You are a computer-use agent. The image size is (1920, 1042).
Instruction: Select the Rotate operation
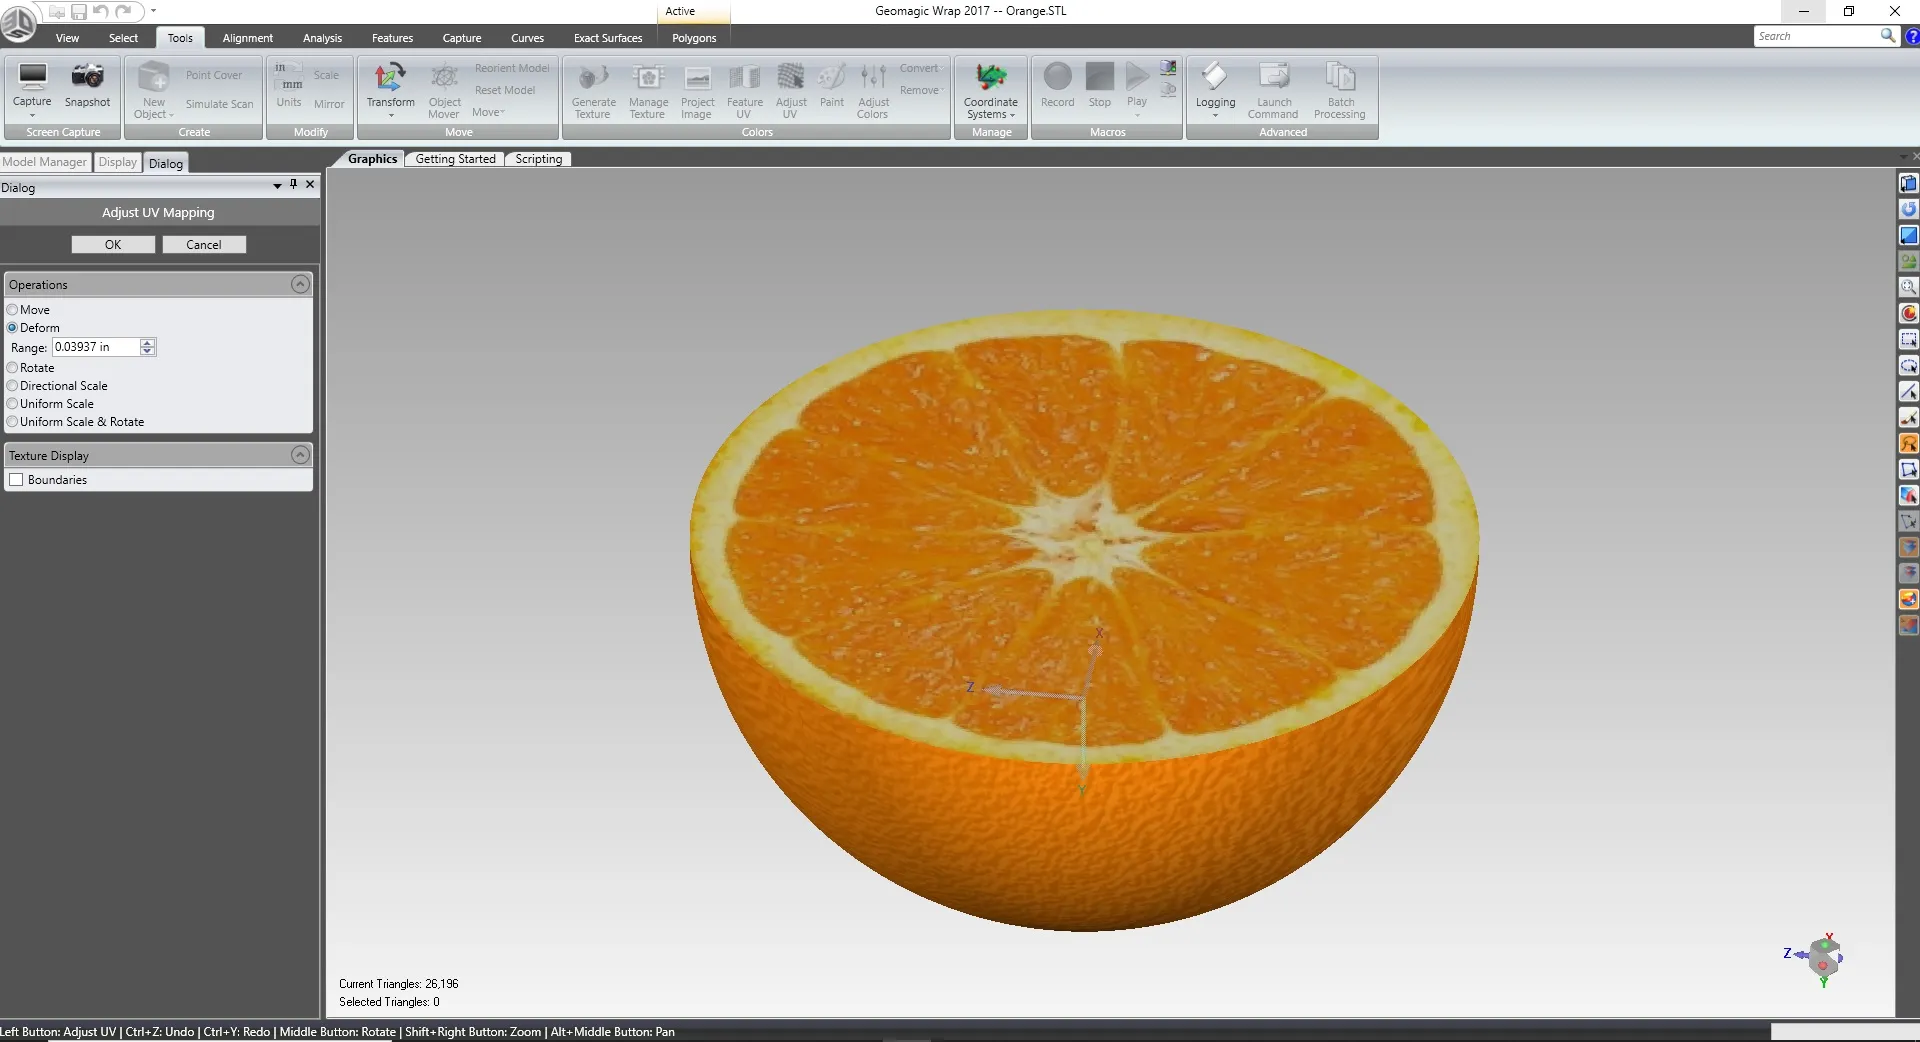coord(12,368)
